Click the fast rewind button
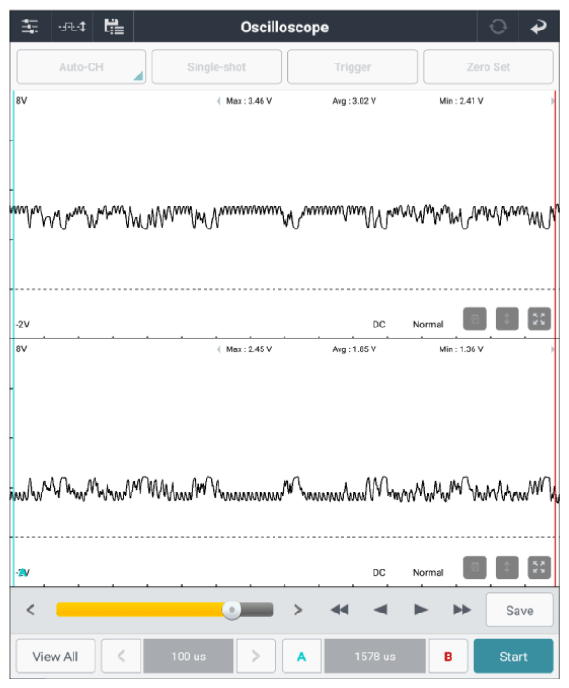The width and height of the screenshot is (569, 688). [x=340, y=609]
